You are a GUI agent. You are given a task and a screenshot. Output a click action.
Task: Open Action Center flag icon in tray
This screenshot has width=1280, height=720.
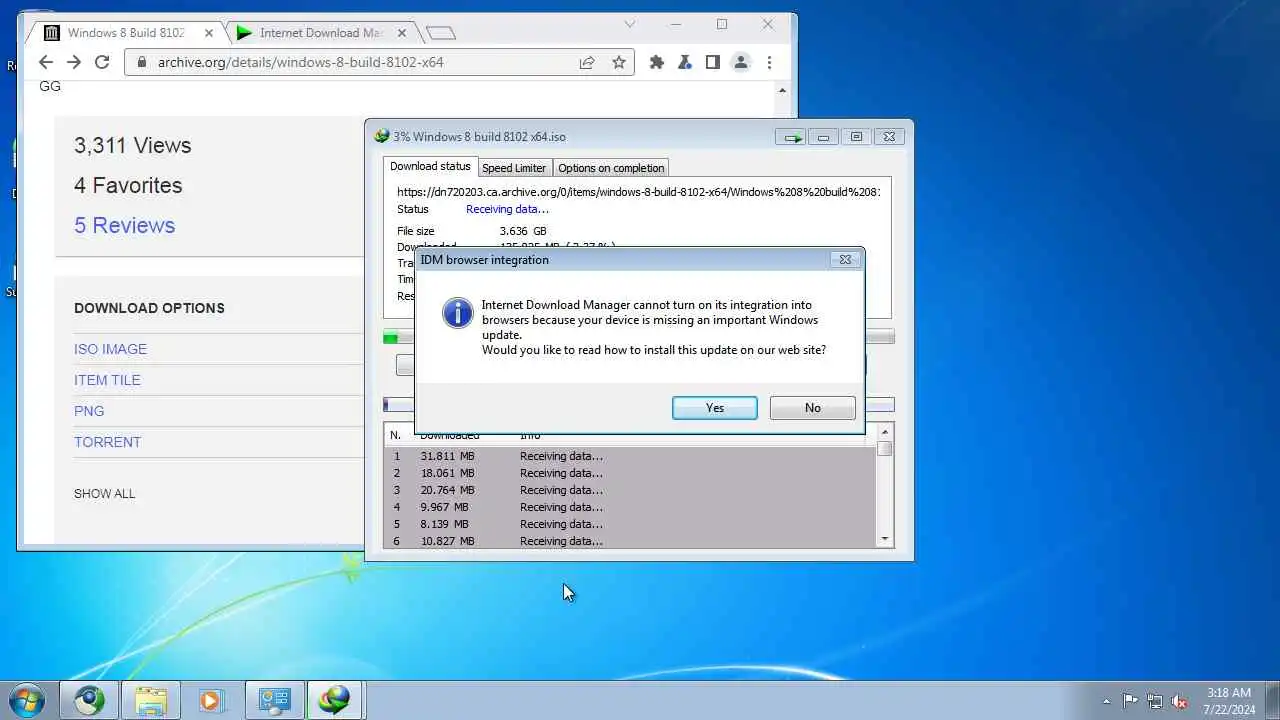pos(1130,701)
